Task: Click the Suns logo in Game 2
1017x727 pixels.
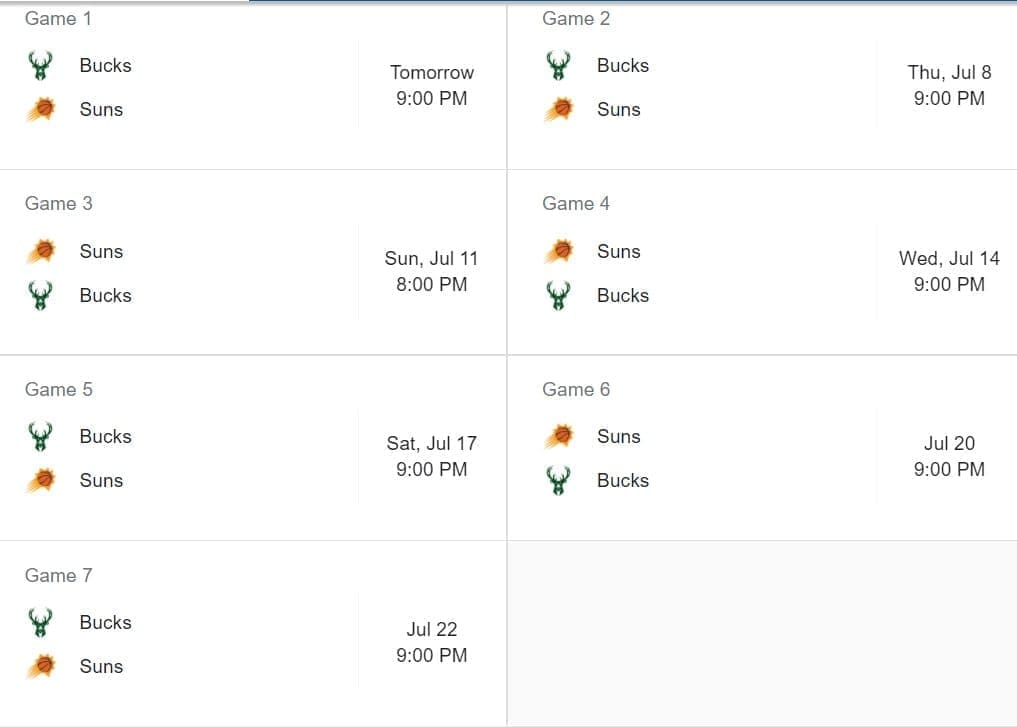Action: click(558, 109)
